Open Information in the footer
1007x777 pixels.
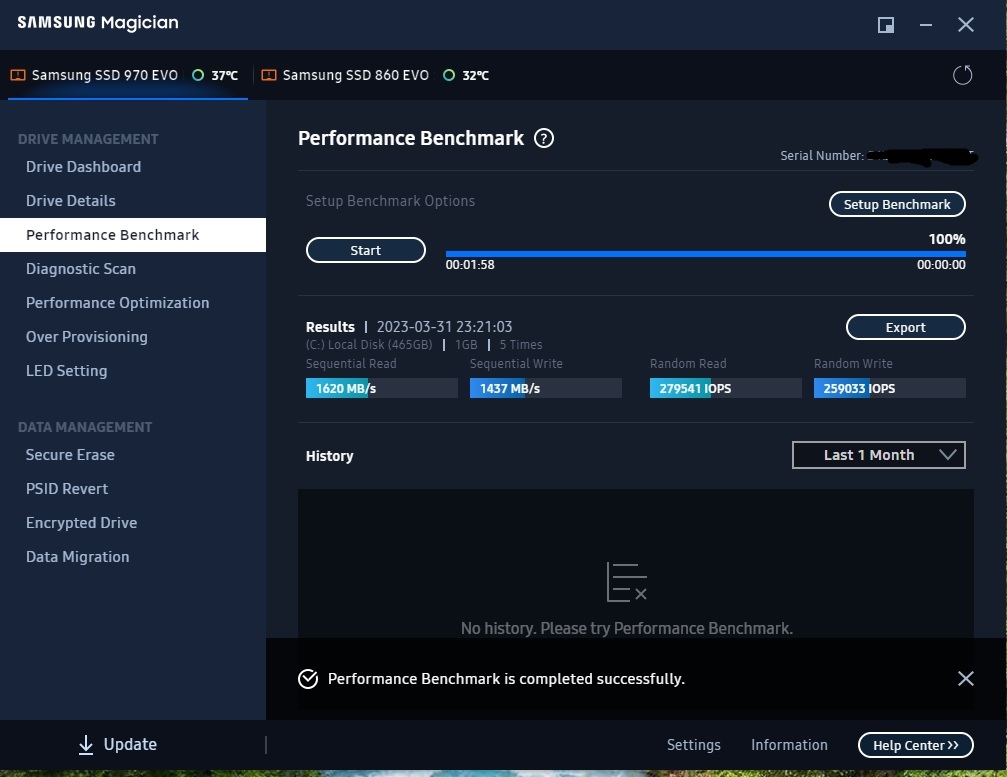pos(789,745)
